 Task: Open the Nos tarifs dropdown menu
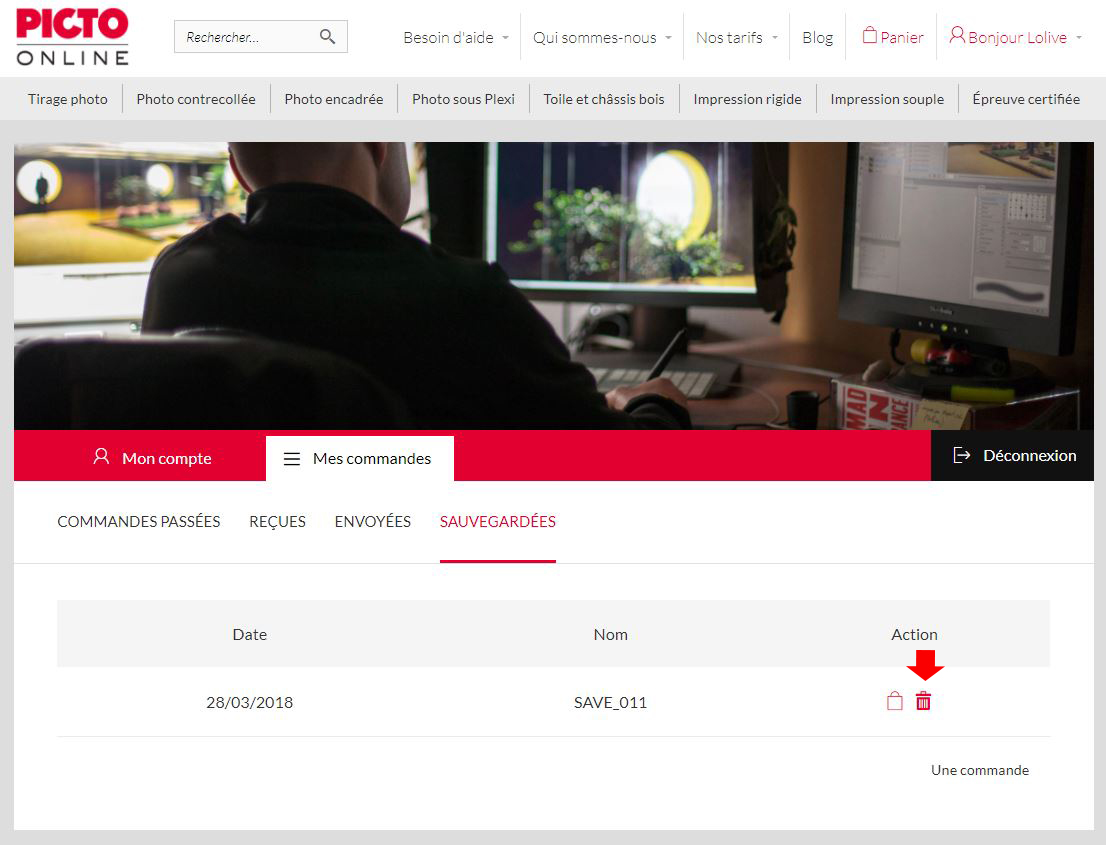[x=736, y=37]
